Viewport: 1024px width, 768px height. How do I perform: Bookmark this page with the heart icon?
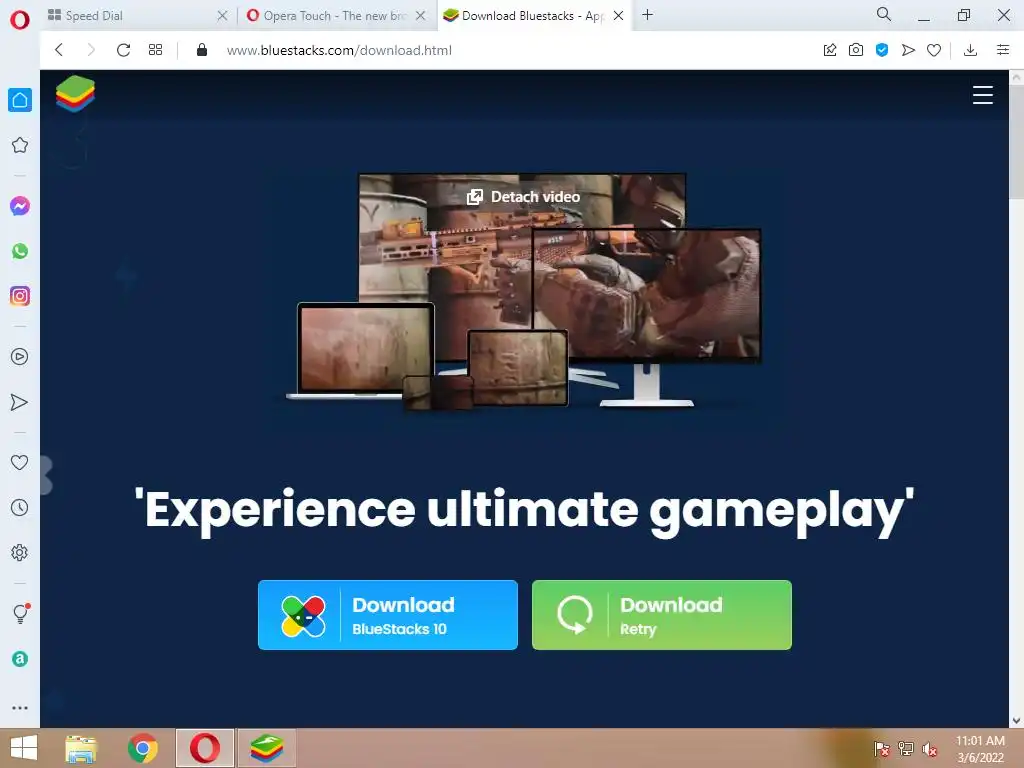(x=934, y=50)
